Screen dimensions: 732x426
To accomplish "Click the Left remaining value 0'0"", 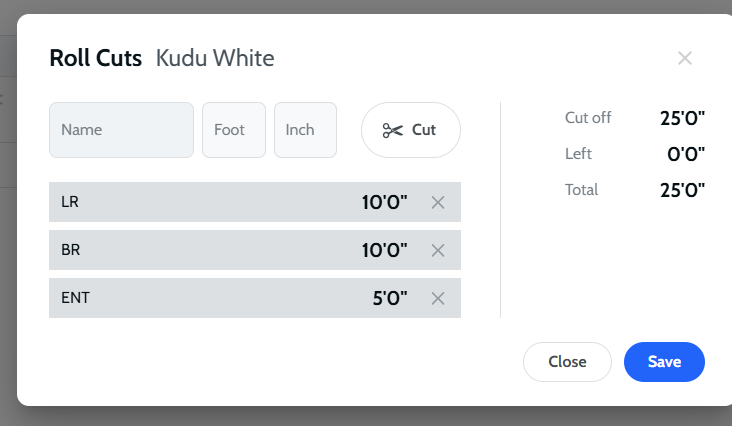I will point(686,154).
